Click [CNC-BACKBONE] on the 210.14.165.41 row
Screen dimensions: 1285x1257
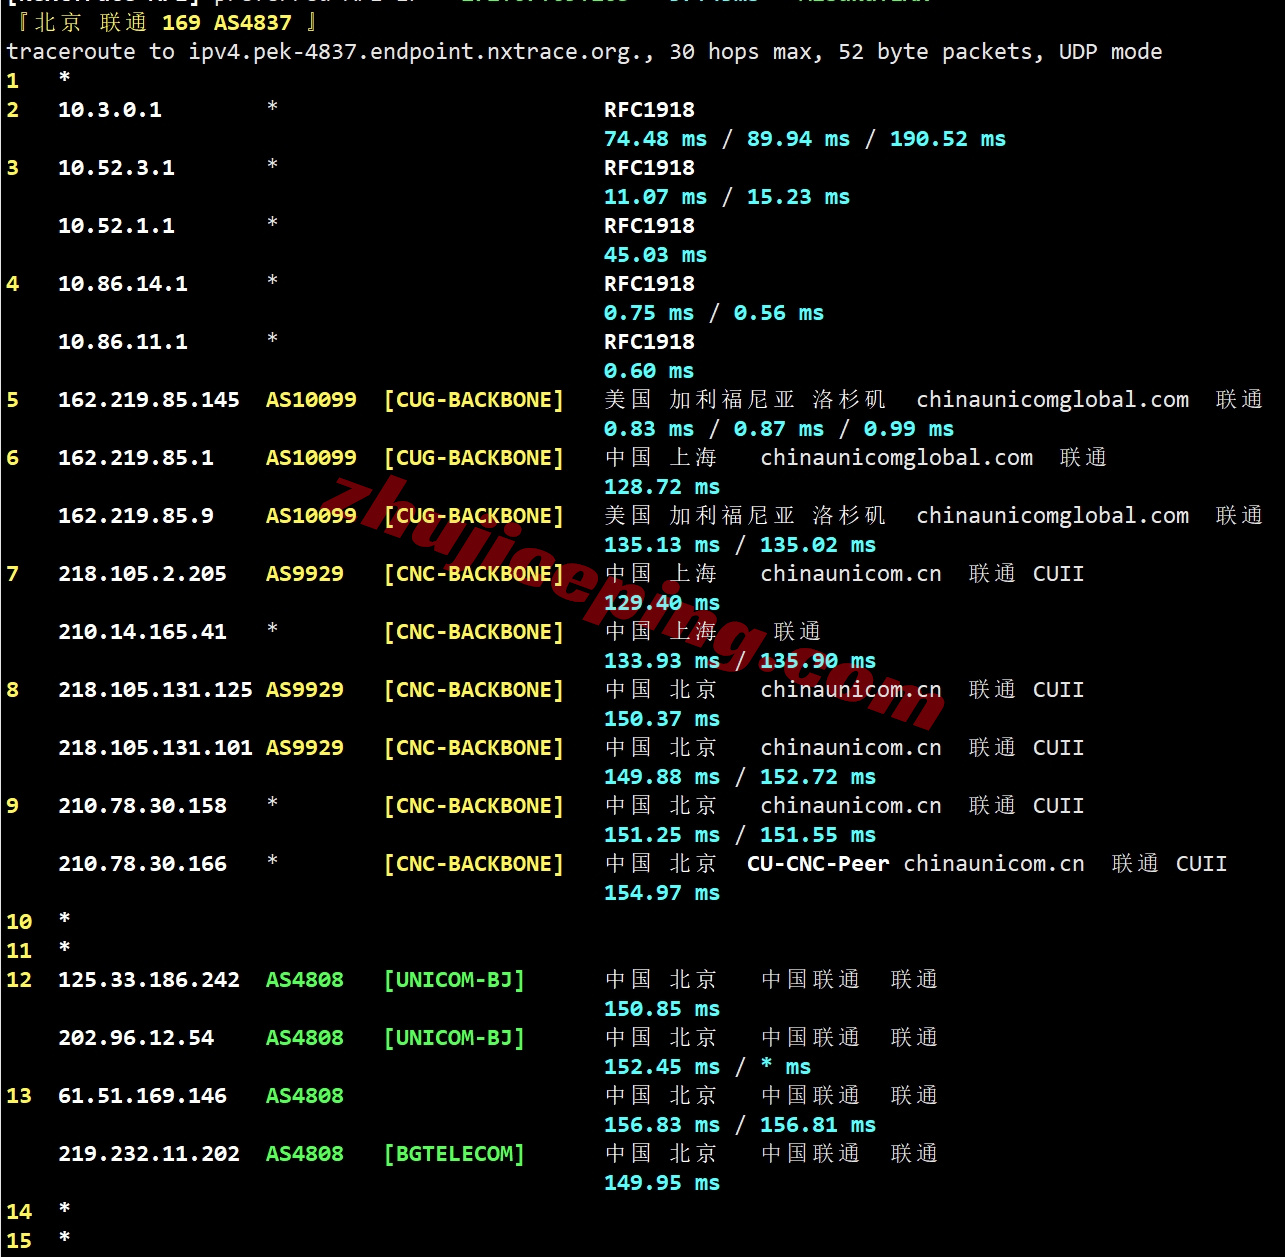pyautogui.click(x=474, y=632)
